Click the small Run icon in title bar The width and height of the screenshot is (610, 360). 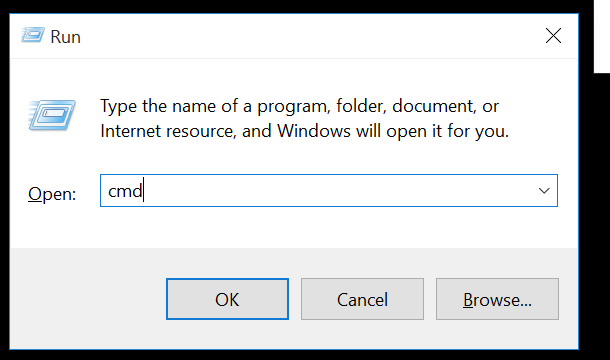point(33,35)
